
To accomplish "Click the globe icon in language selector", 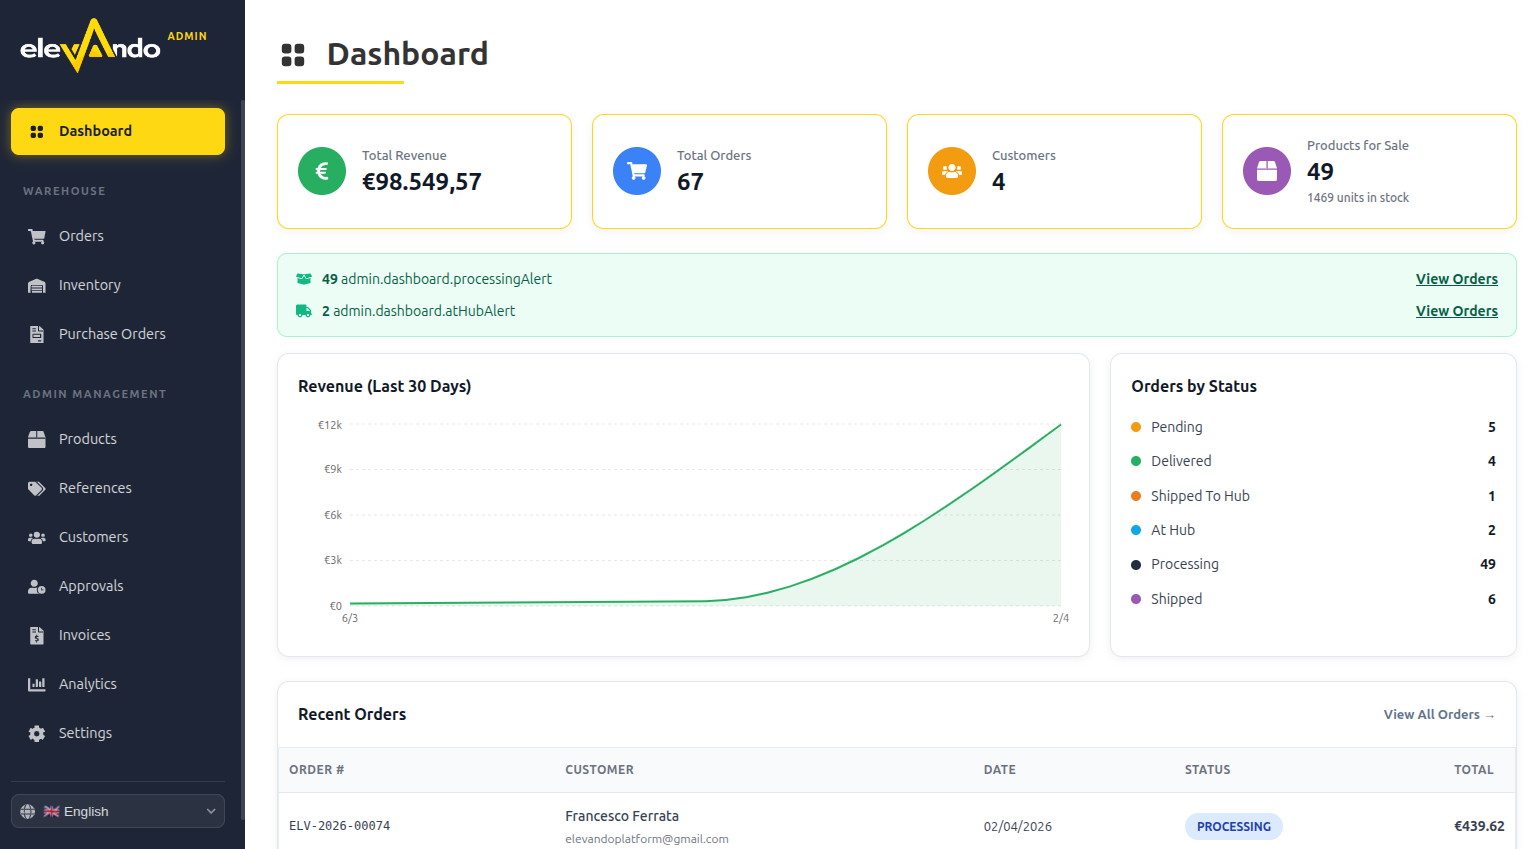I will pyautogui.click(x=28, y=811).
